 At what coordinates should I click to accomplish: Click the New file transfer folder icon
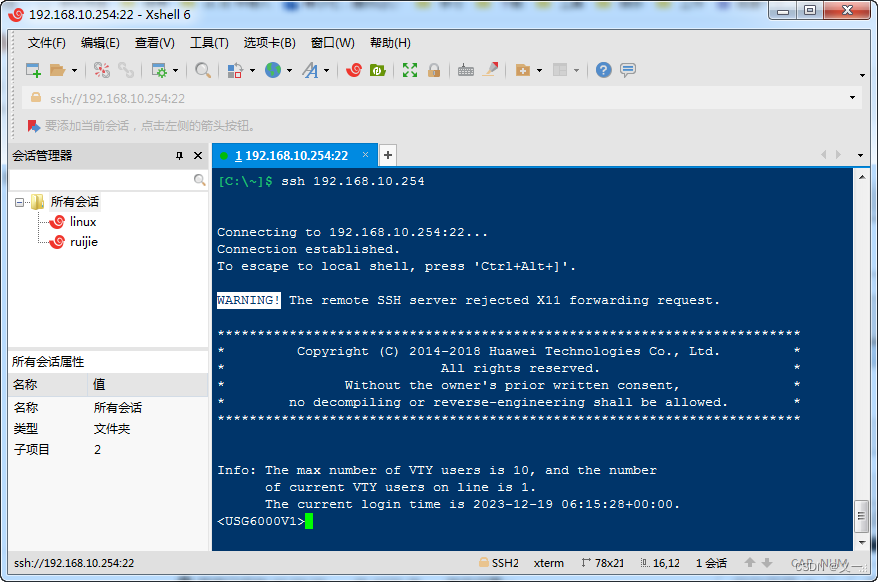[522, 70]
